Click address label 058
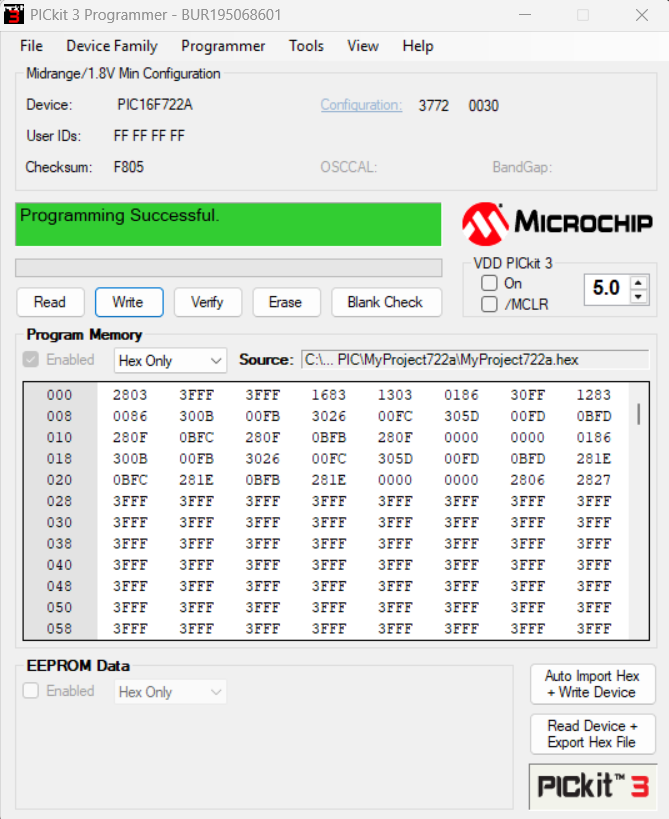The image size is (669, 819). pos(60,629)
